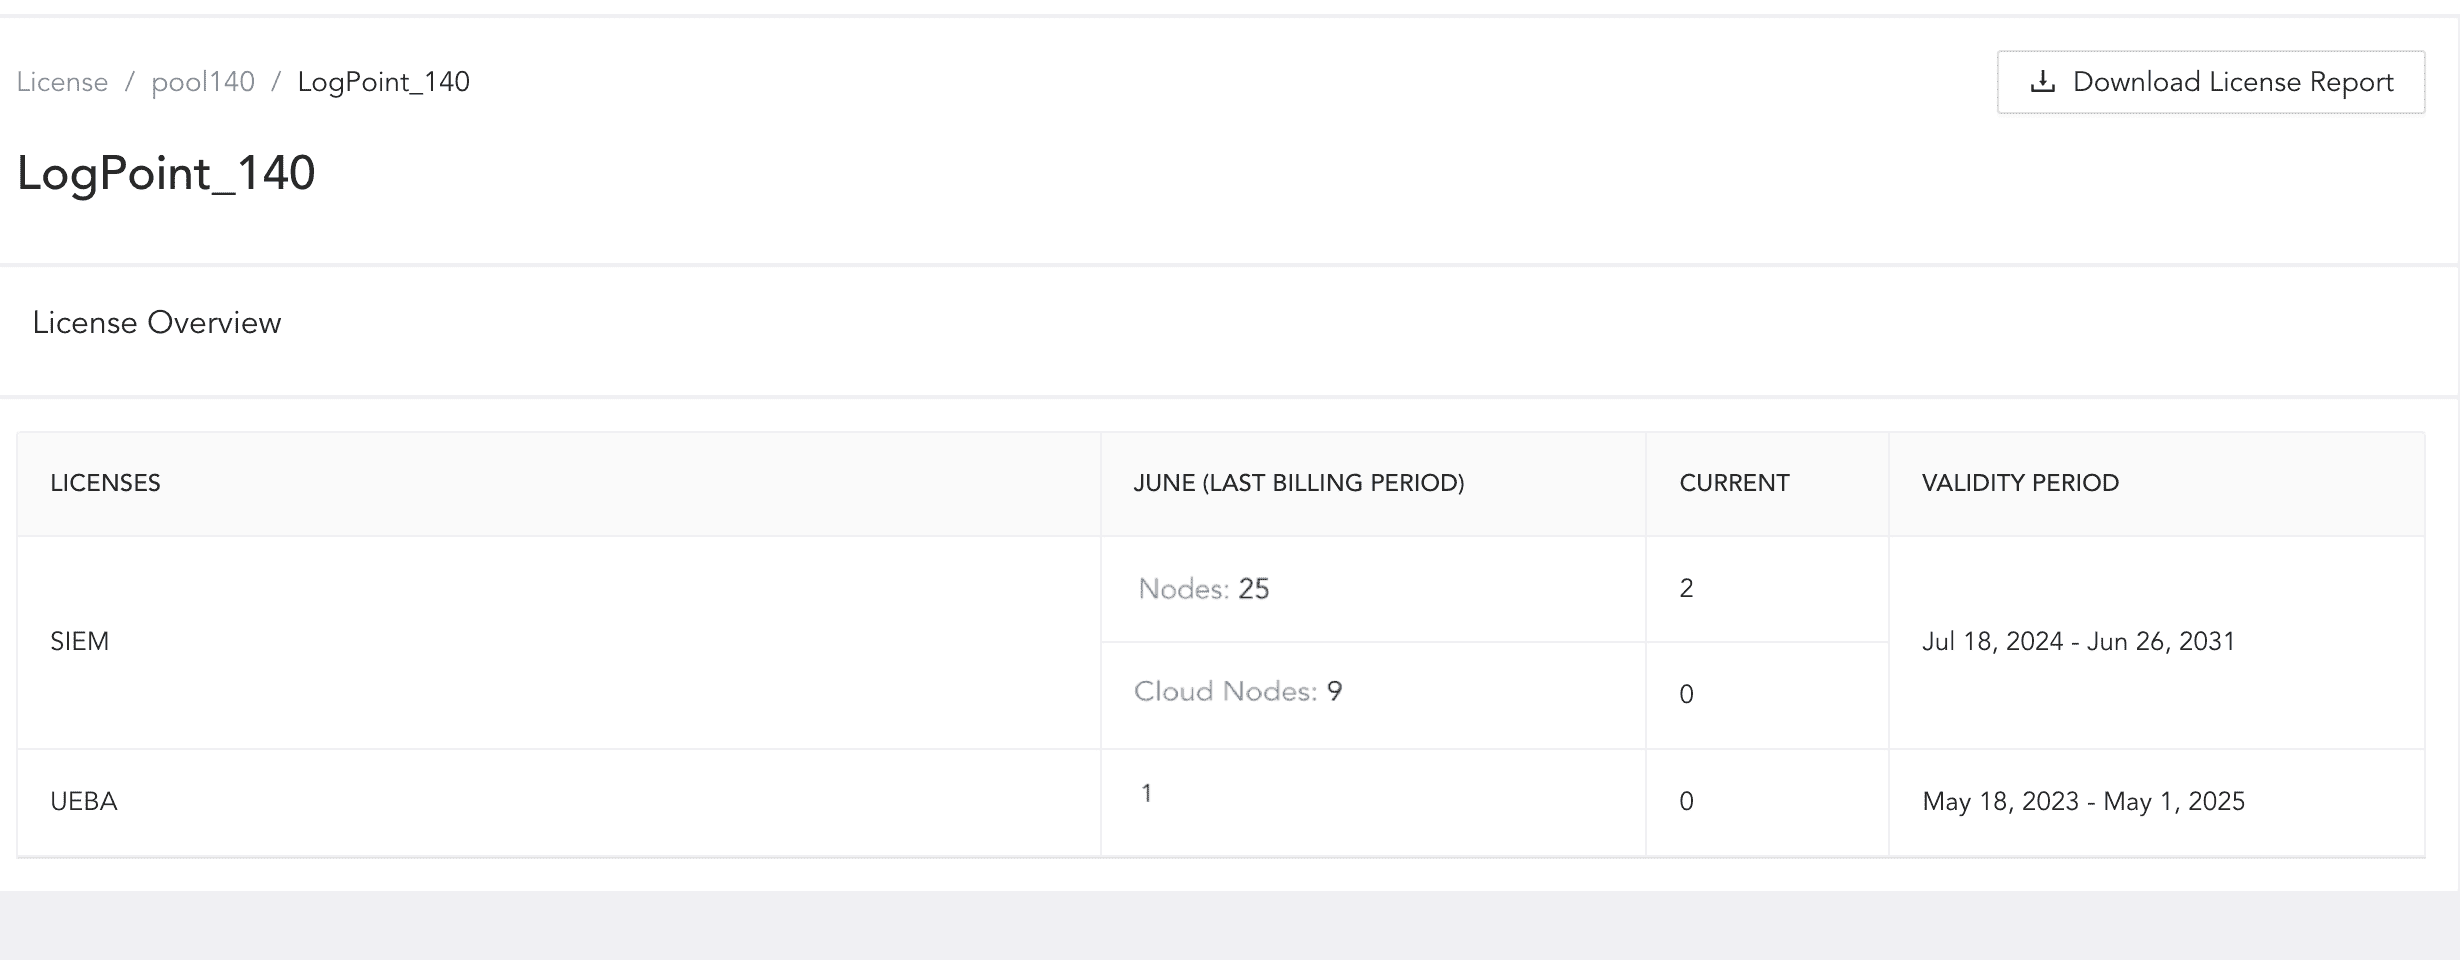Select the UEBA license row label
Screen dimensions: 2460x960
[x=84, y=801]
